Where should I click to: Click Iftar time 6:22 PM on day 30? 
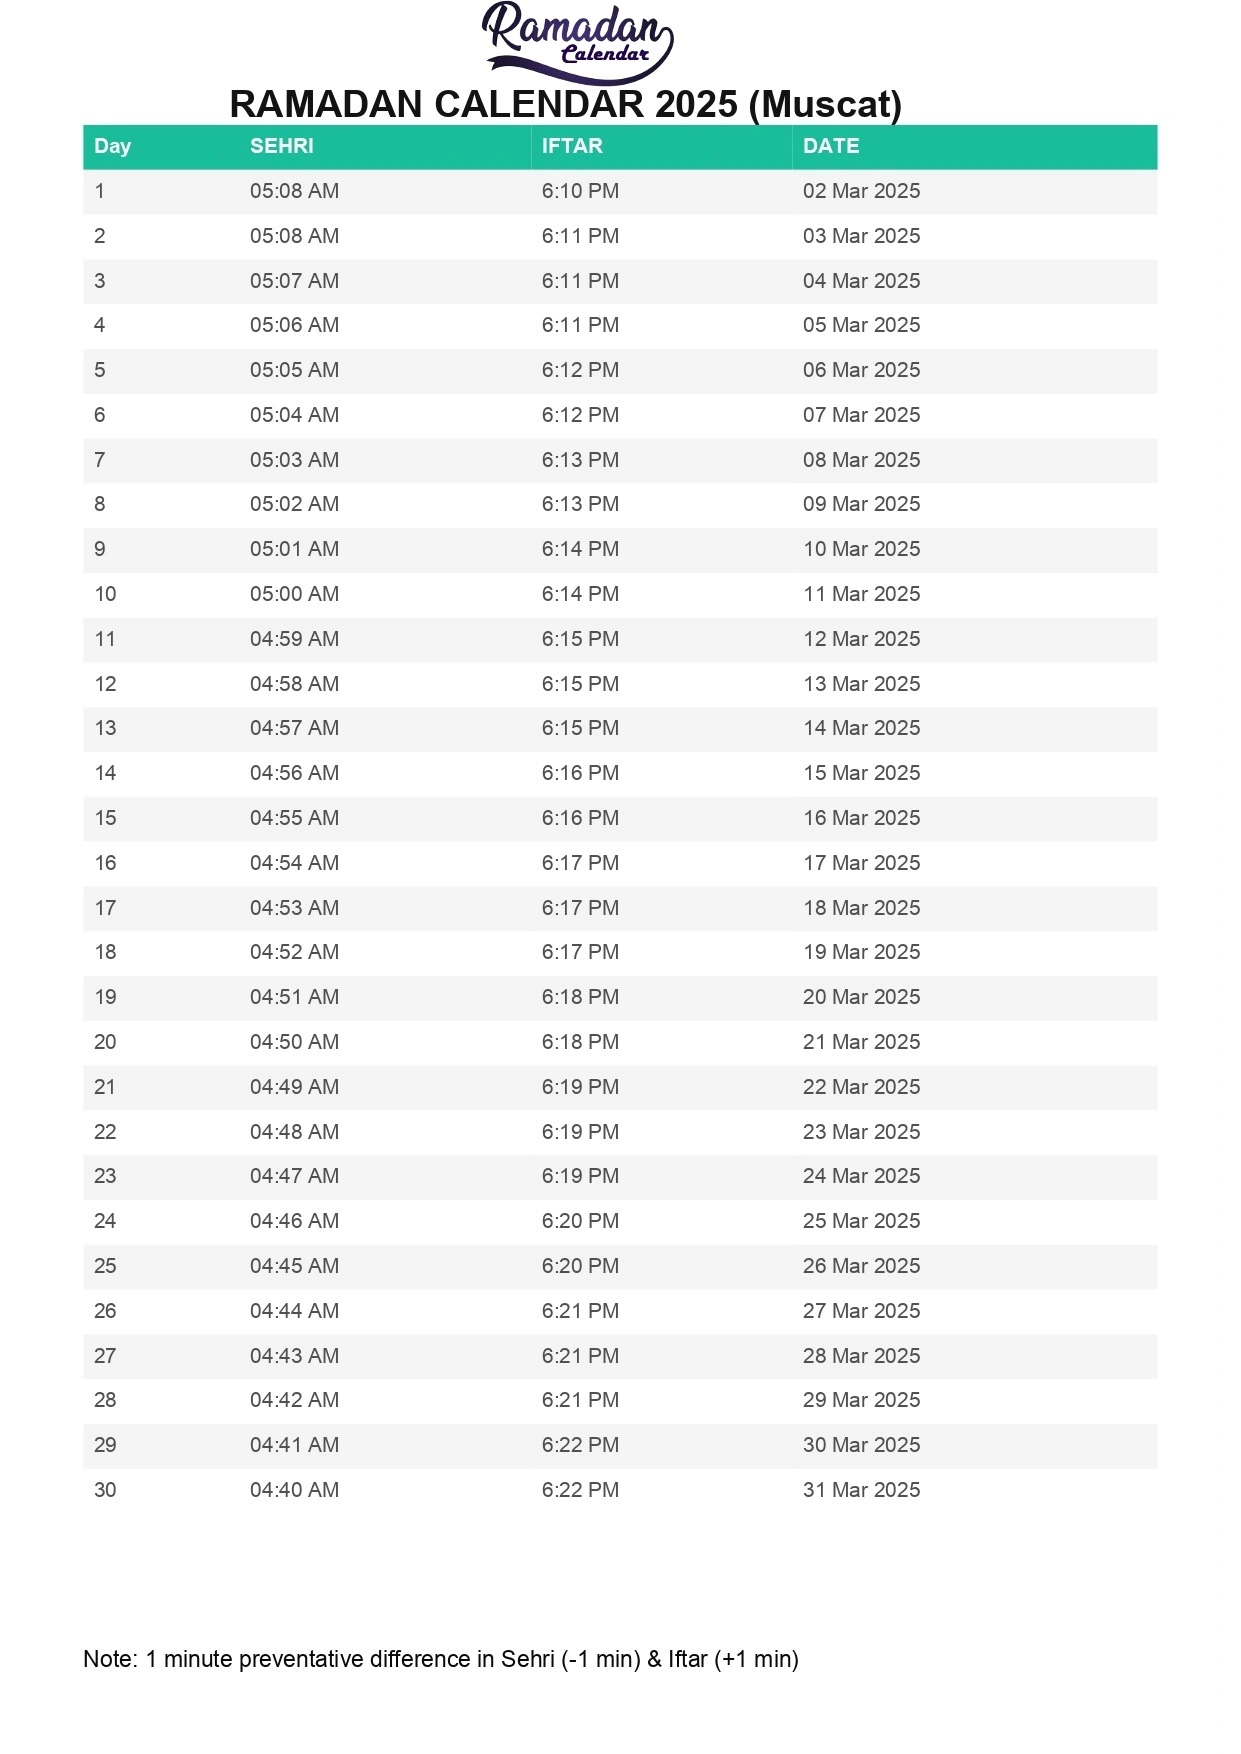(580, 1490)
